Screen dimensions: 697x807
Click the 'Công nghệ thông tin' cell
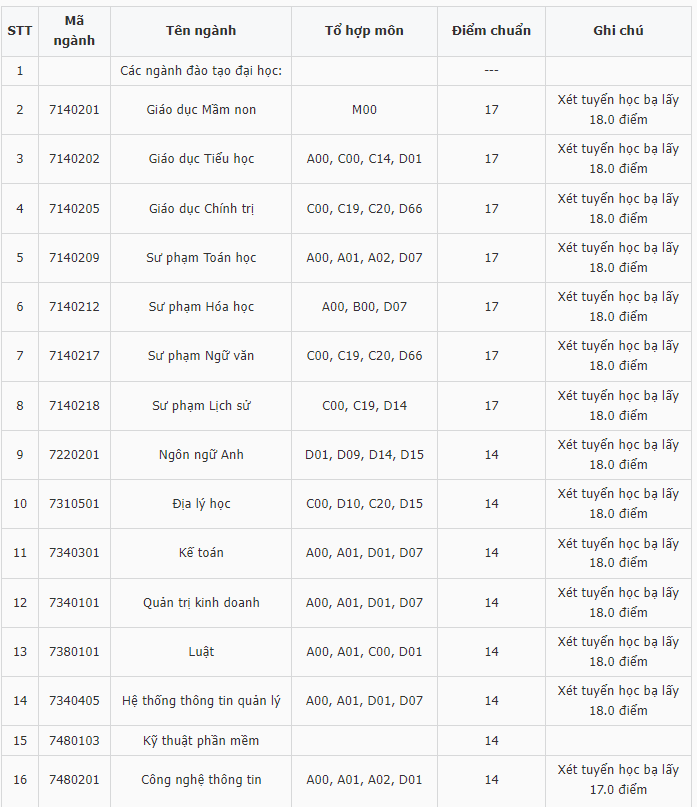pyautogui.click(x=201, y=780)
